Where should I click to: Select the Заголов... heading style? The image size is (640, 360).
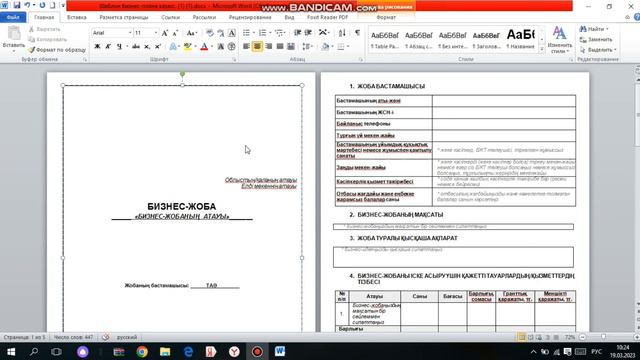tap(486, 40)
